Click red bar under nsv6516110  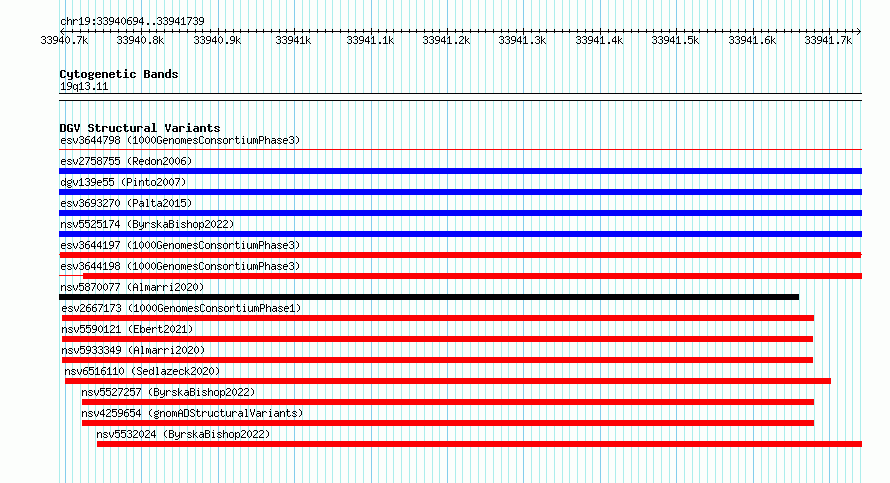coord(448,381)
